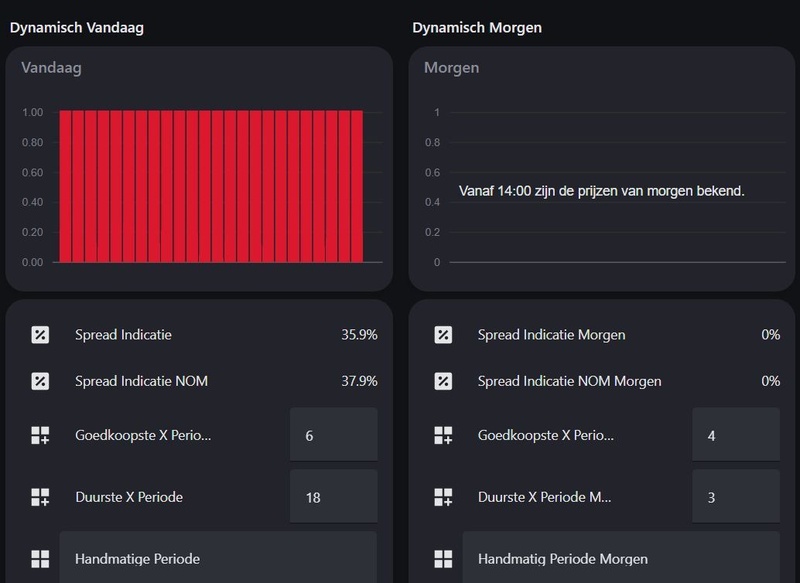Edit Duurste X Periode Morgen value 3
The image size is (800, 583).
[x=735, y=497]
